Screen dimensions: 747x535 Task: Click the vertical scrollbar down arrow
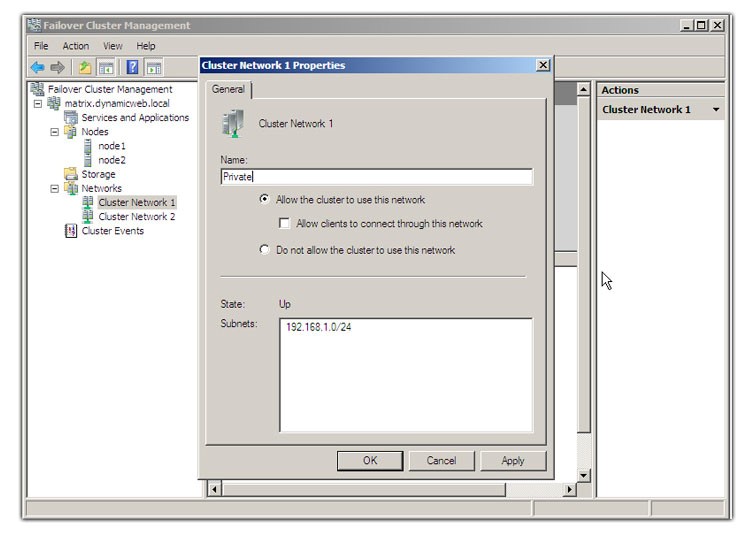tap(584, 475)
